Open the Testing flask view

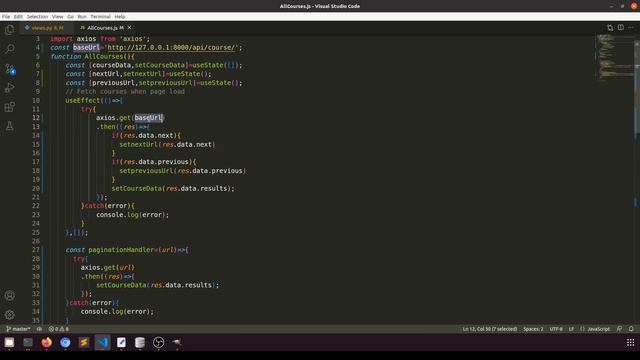tap(10, 126)
